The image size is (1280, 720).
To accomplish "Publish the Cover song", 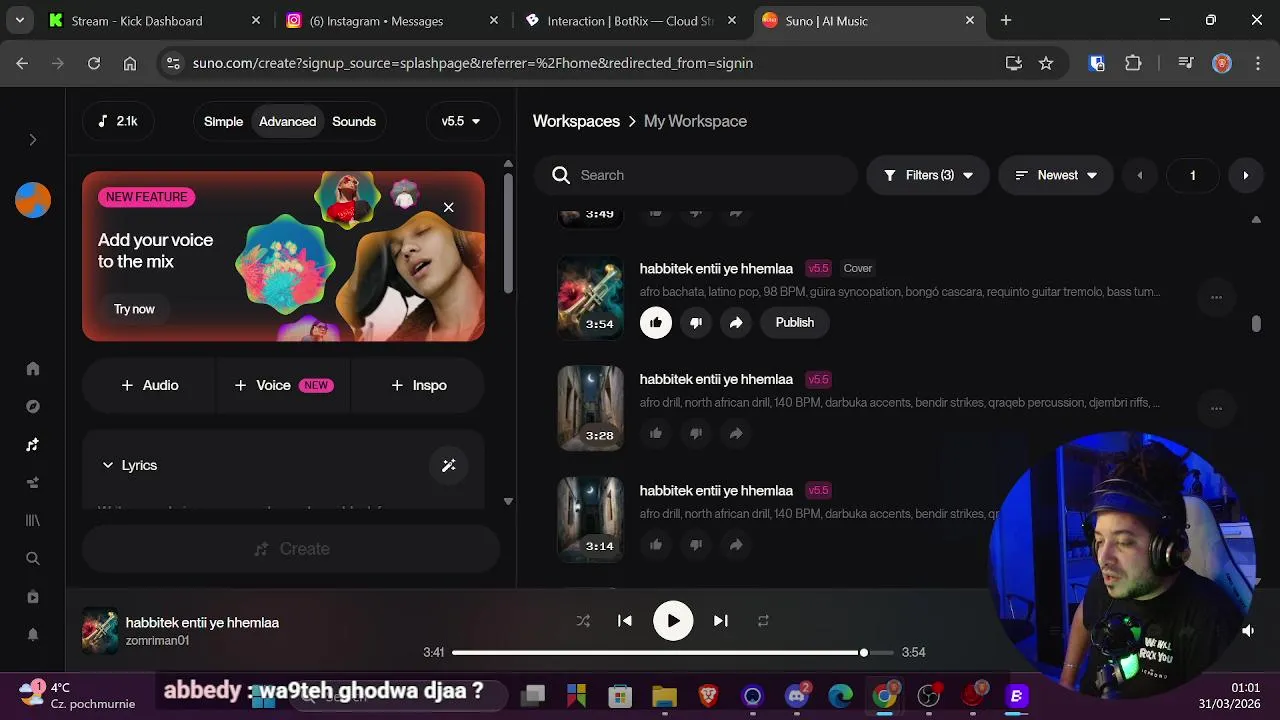I will click(795, 322).
